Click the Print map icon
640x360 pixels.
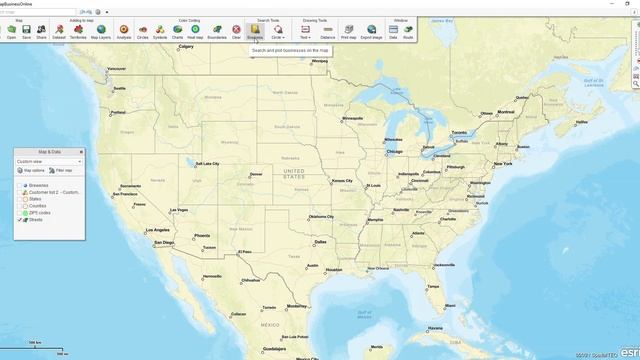(349, 32)
